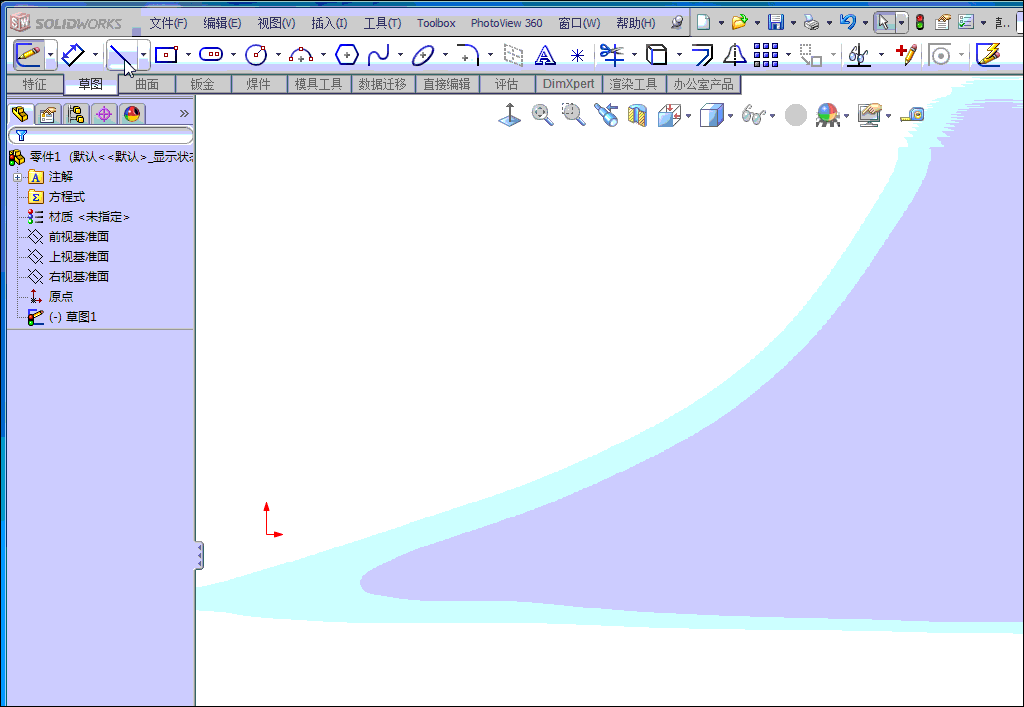Open the 插入(I) menu
Image resolution: width=1024 pixels, height=707 pixels.
[x=329, y=24]
